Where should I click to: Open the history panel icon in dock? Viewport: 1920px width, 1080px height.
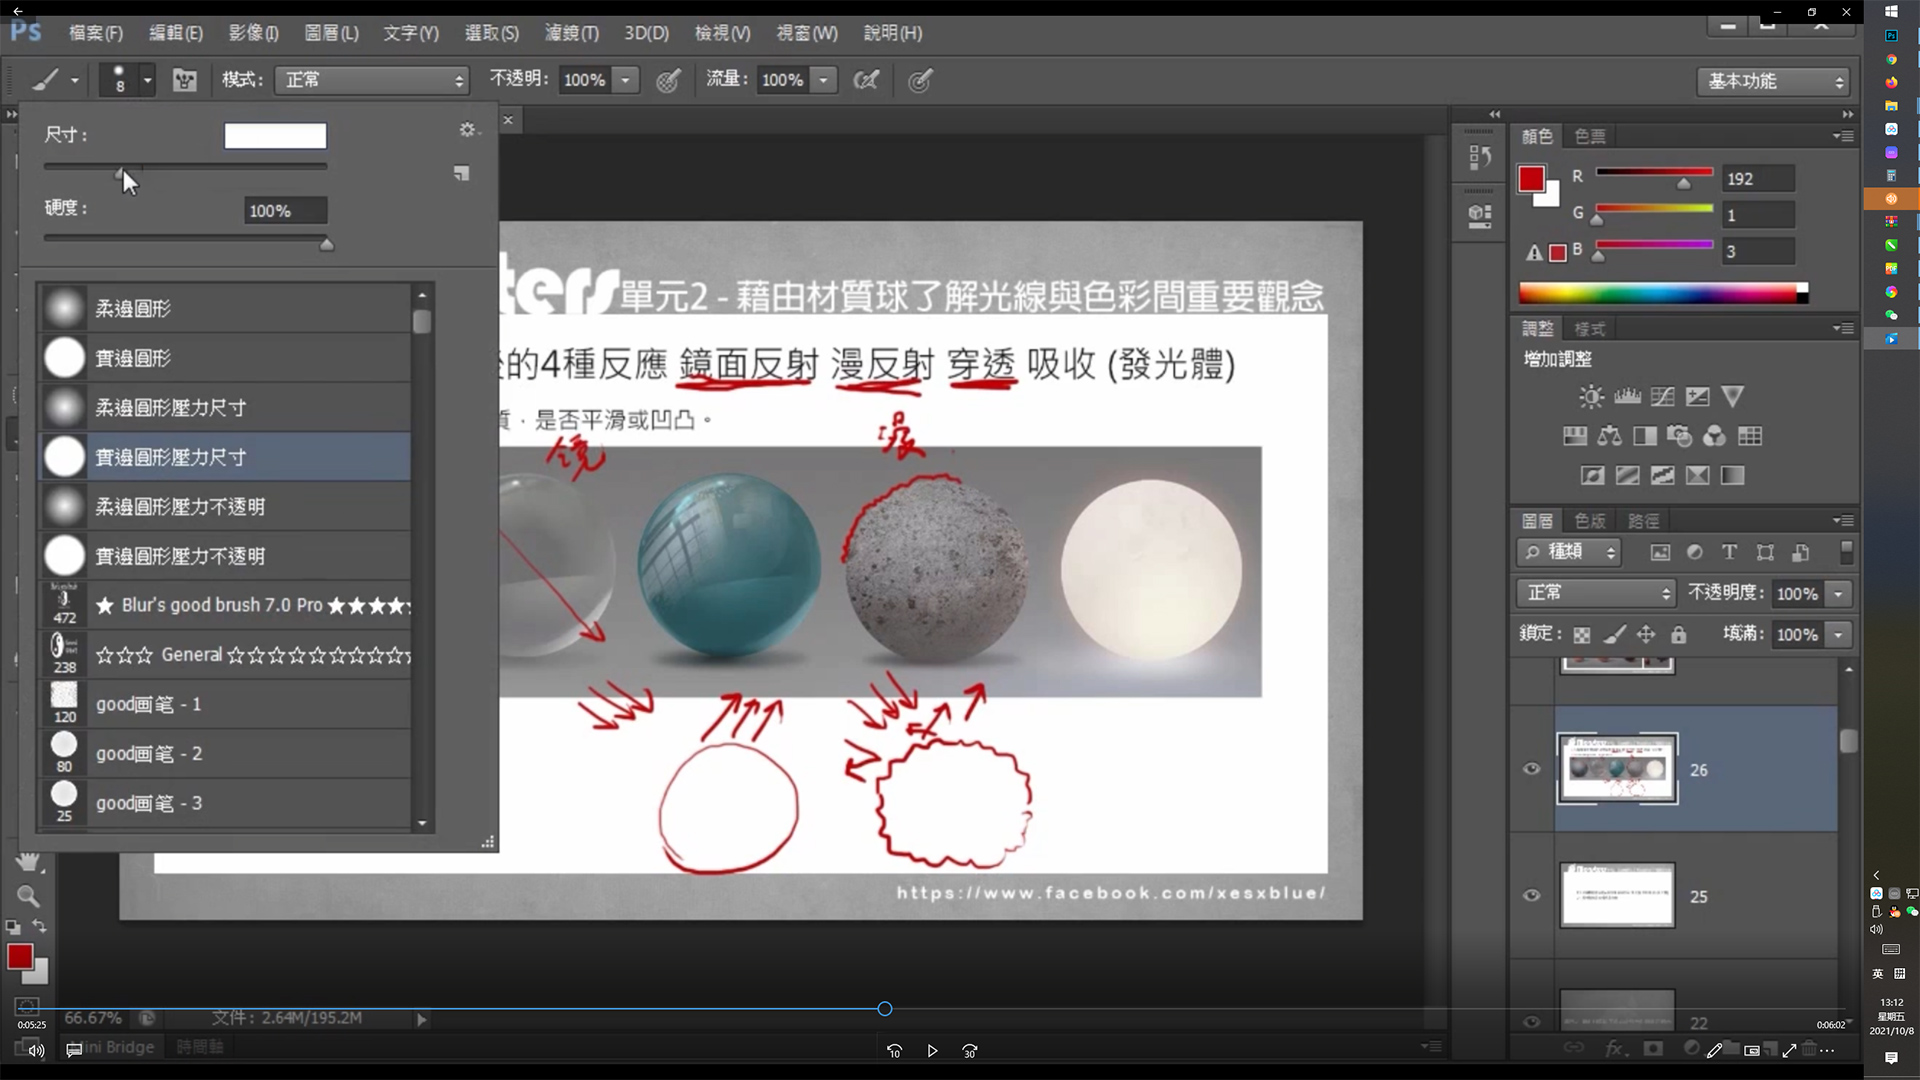coord(1480,157)
